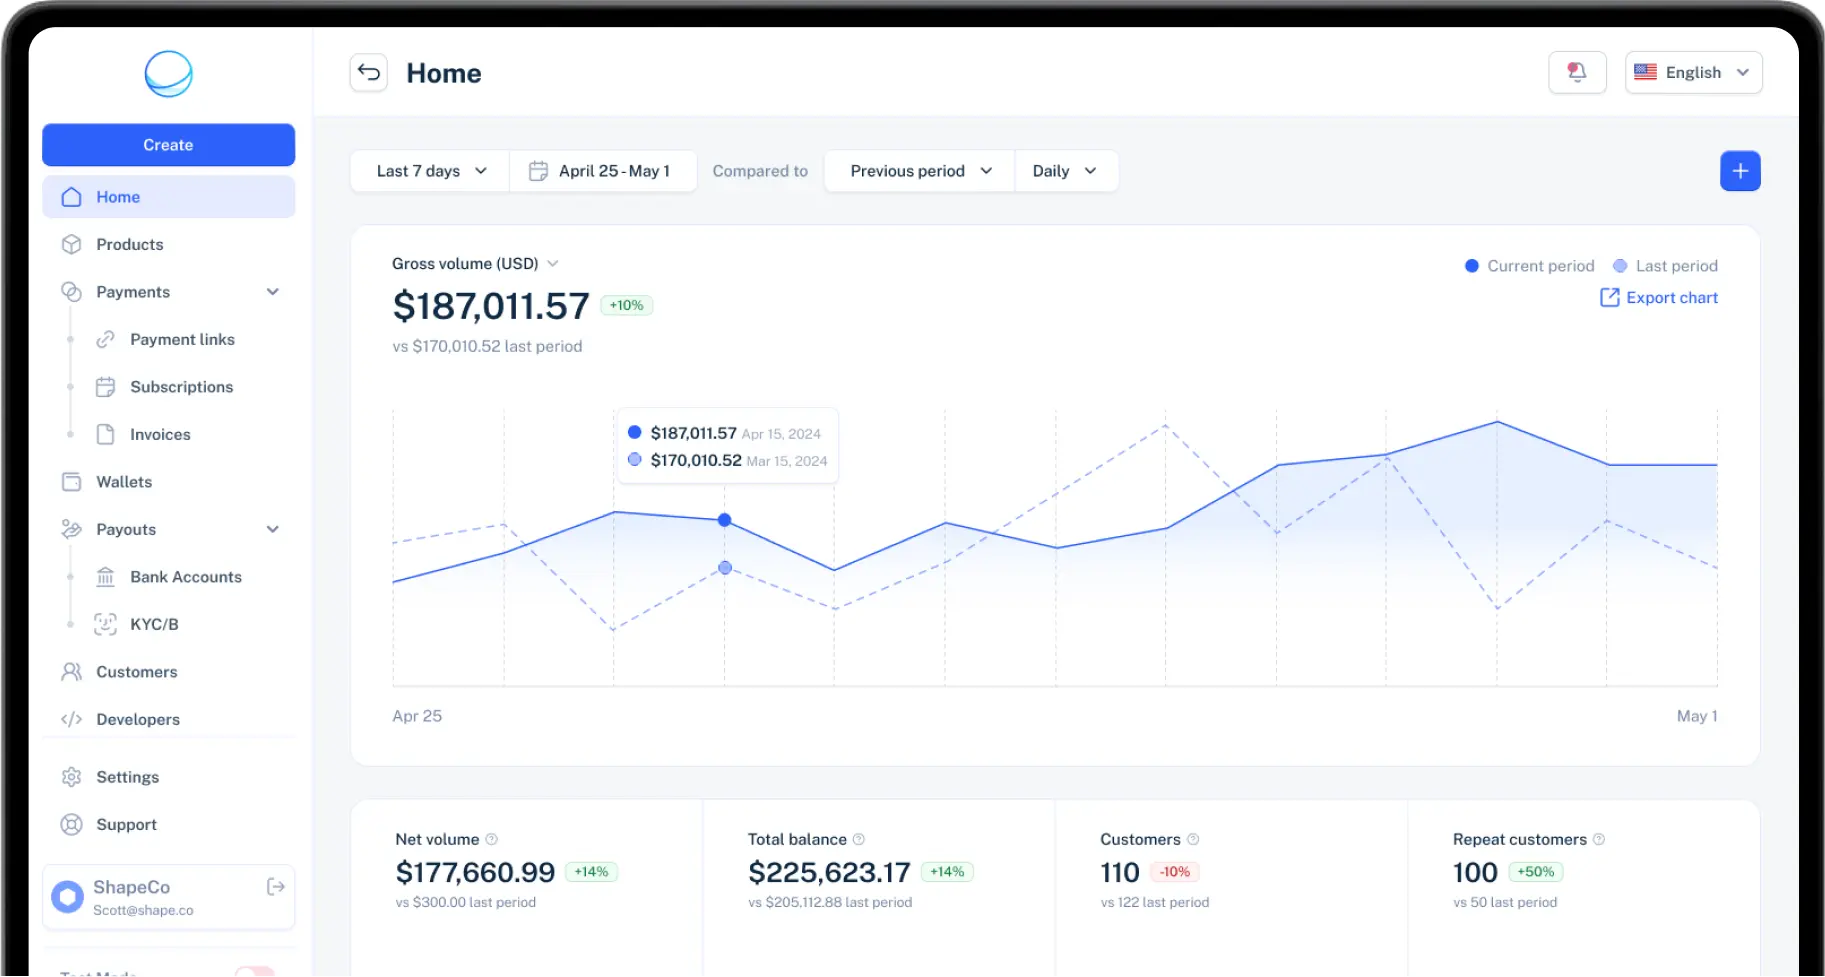Click the calendar icon beside April 25 - May 1
The image size is (1825, 977).
pos(538,171)
